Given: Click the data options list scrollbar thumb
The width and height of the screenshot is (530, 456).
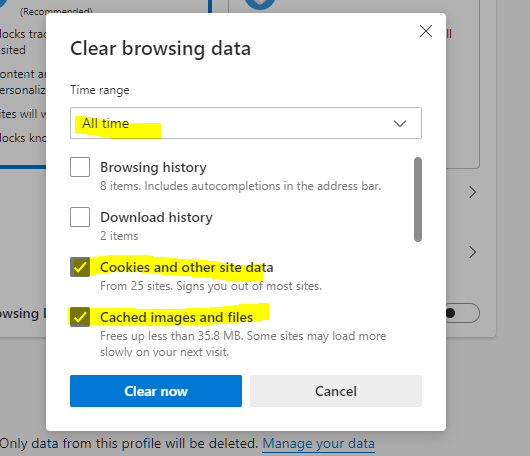Looking at the screenshot, I should (418, 199).
